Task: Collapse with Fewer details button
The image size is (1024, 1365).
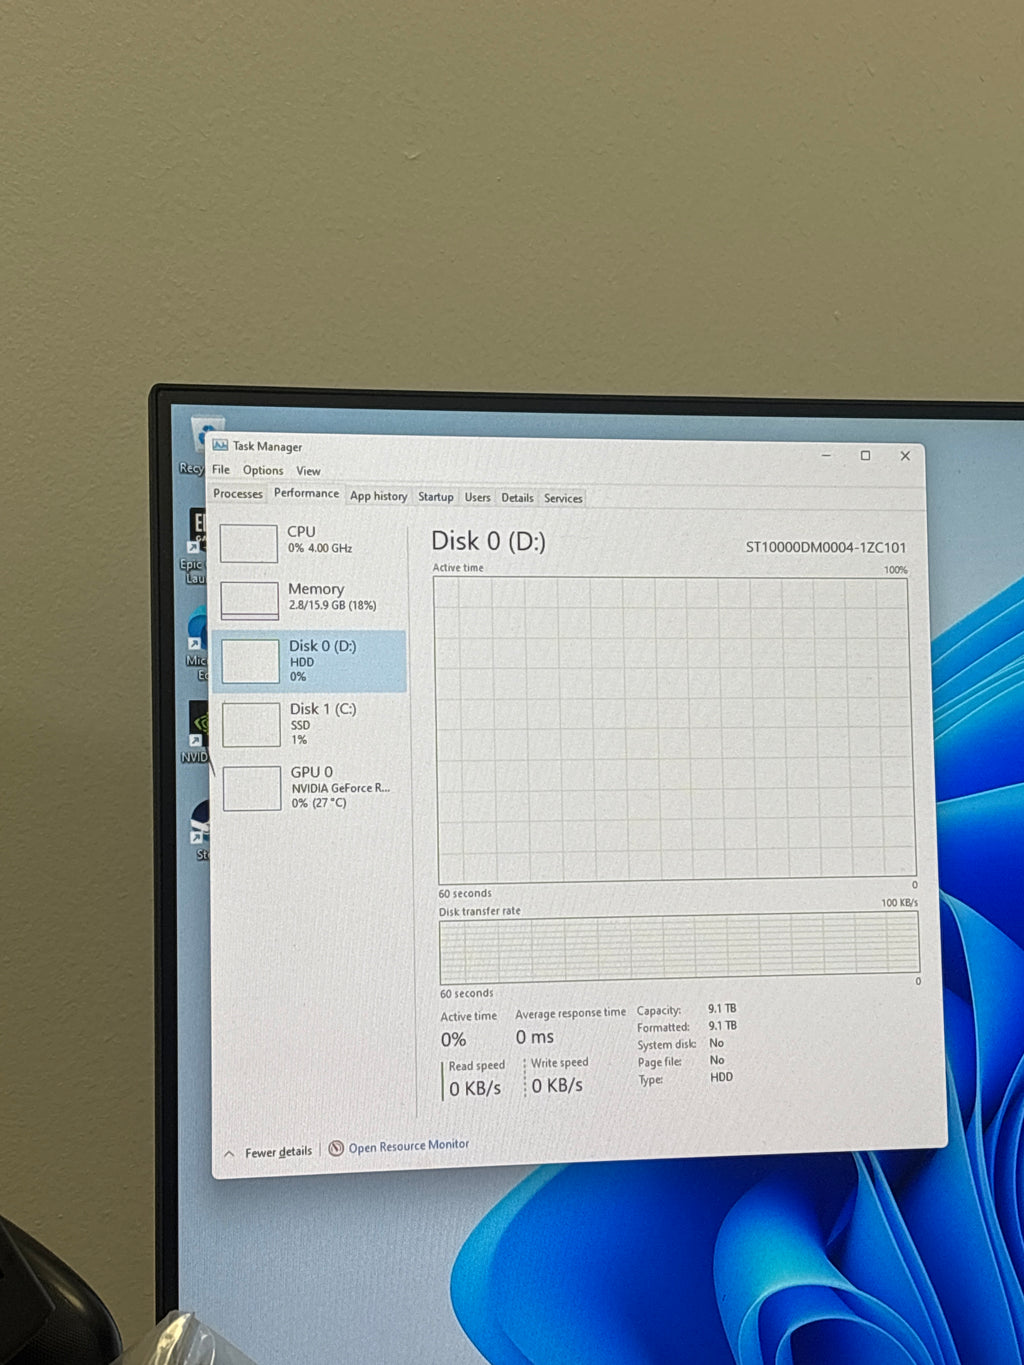Action: (268, 1152)
